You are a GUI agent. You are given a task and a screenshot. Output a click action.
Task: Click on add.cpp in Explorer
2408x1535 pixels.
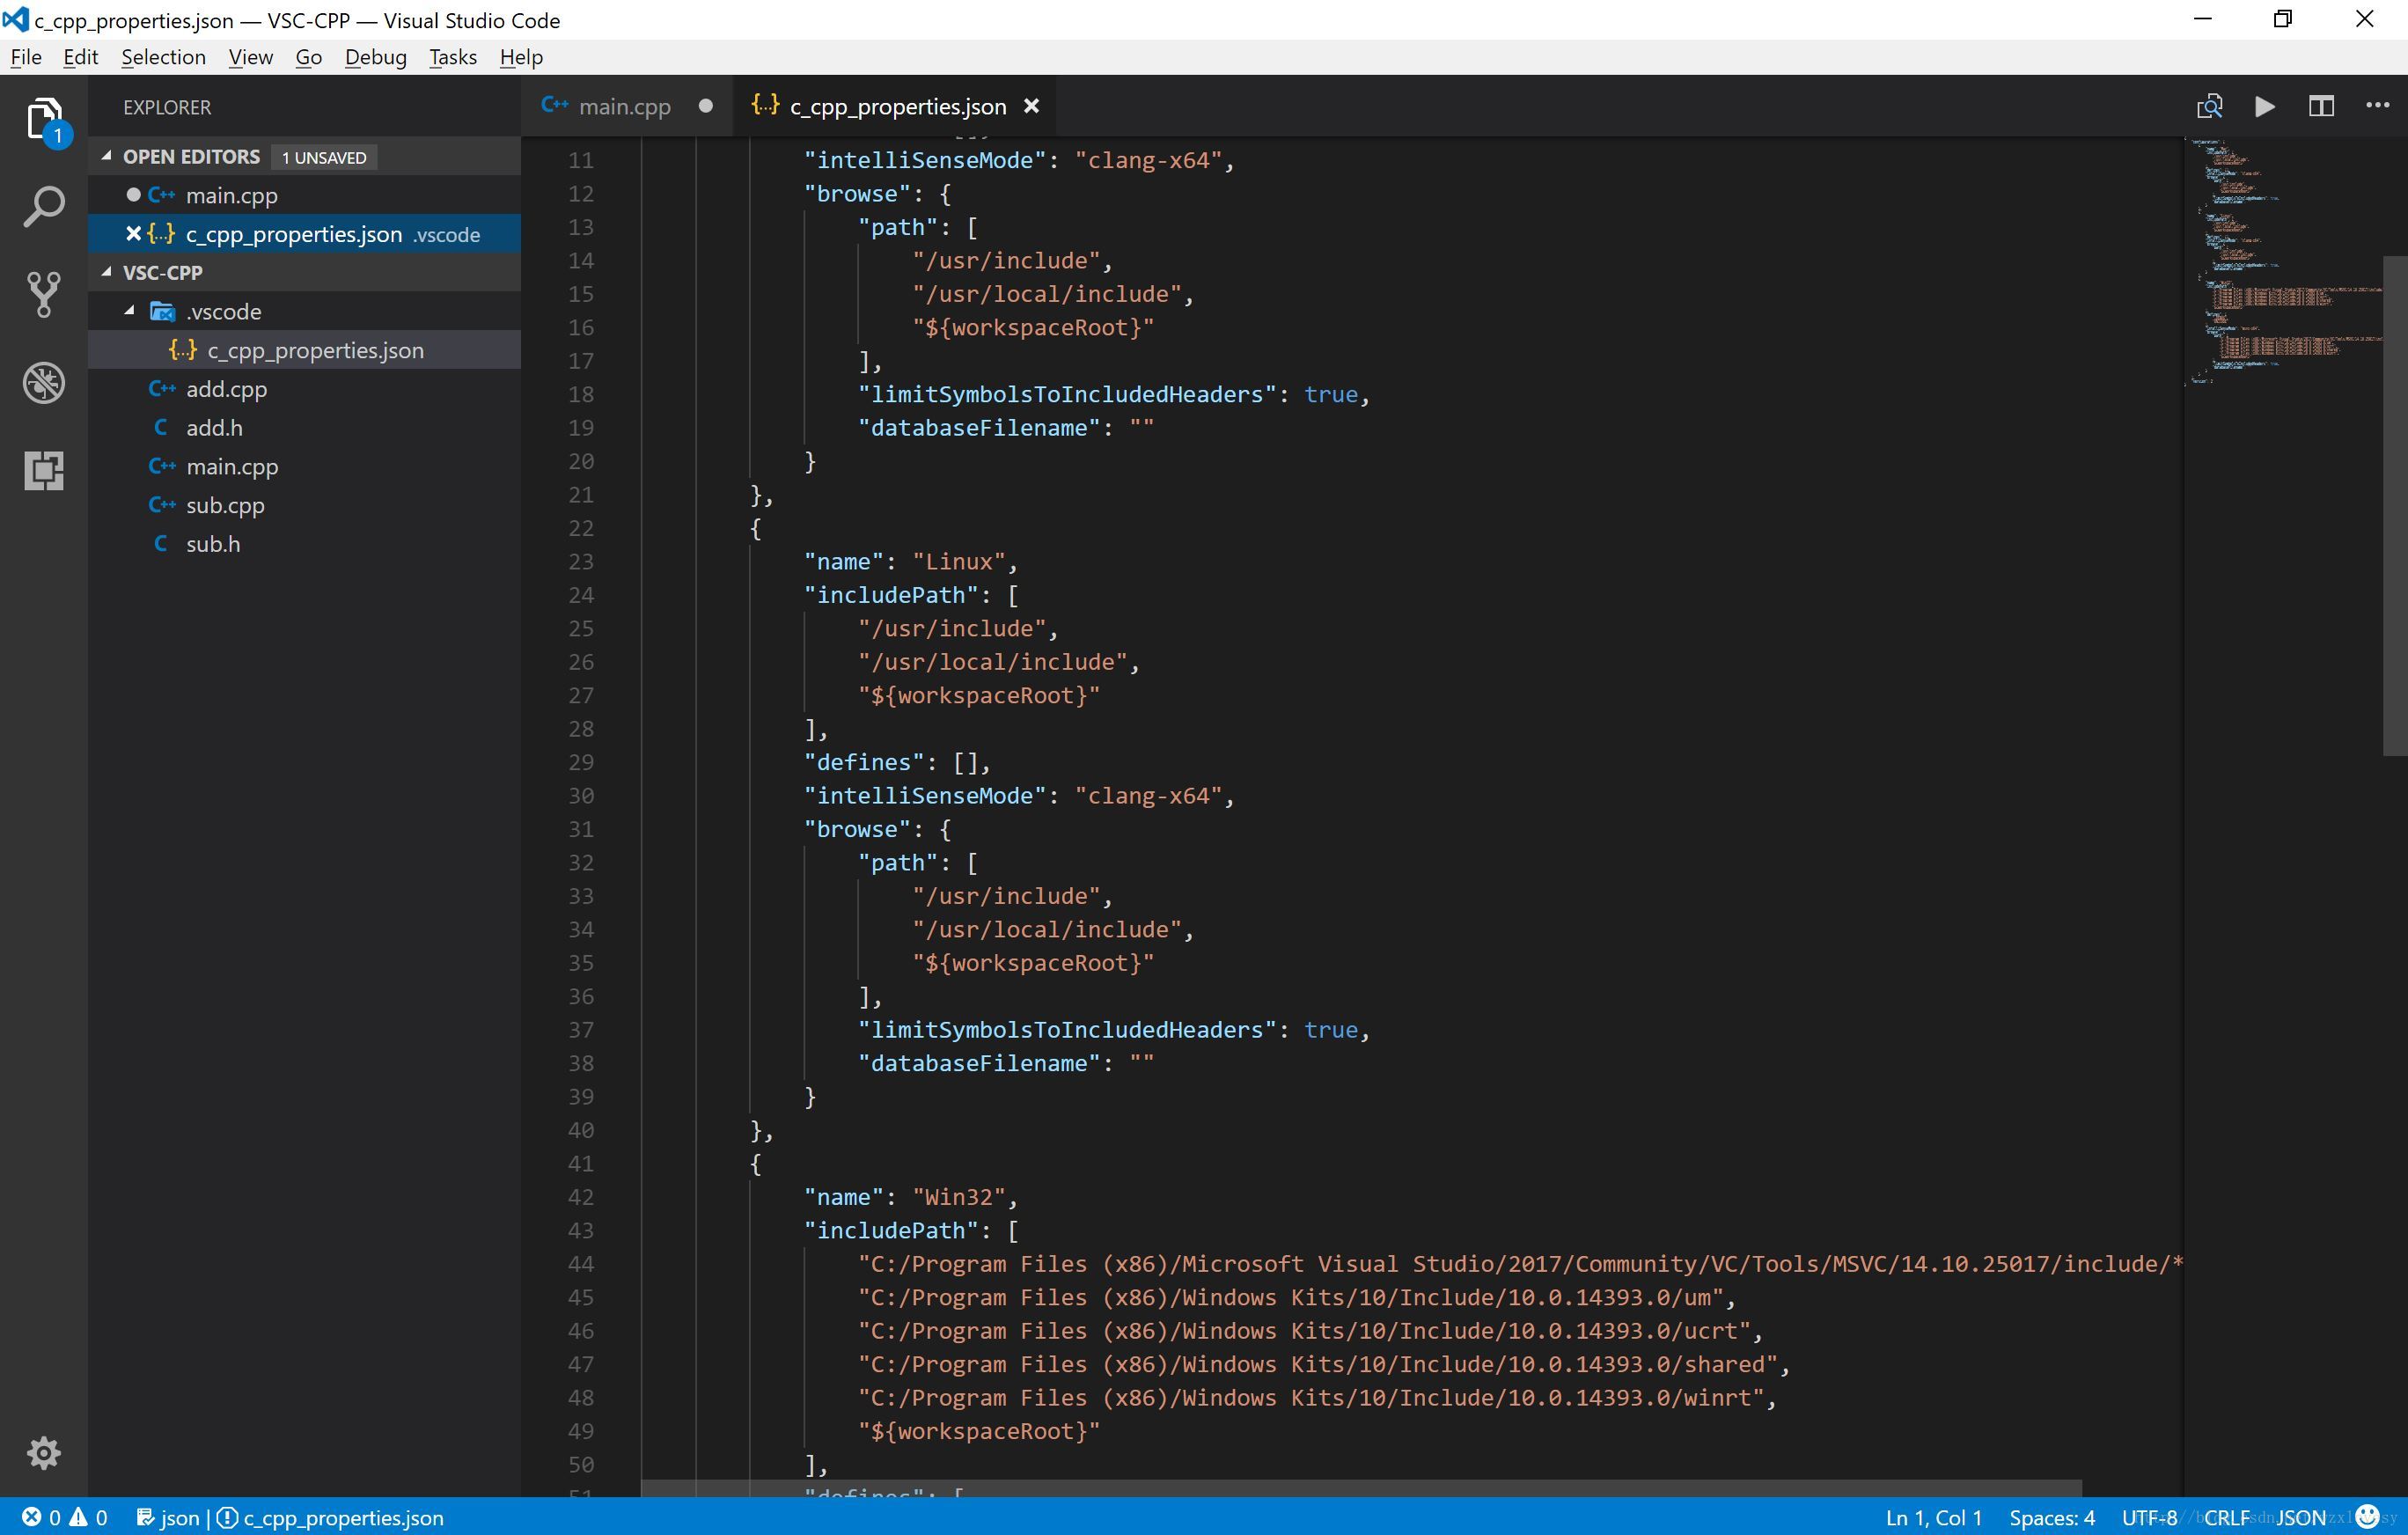(224, 387)
